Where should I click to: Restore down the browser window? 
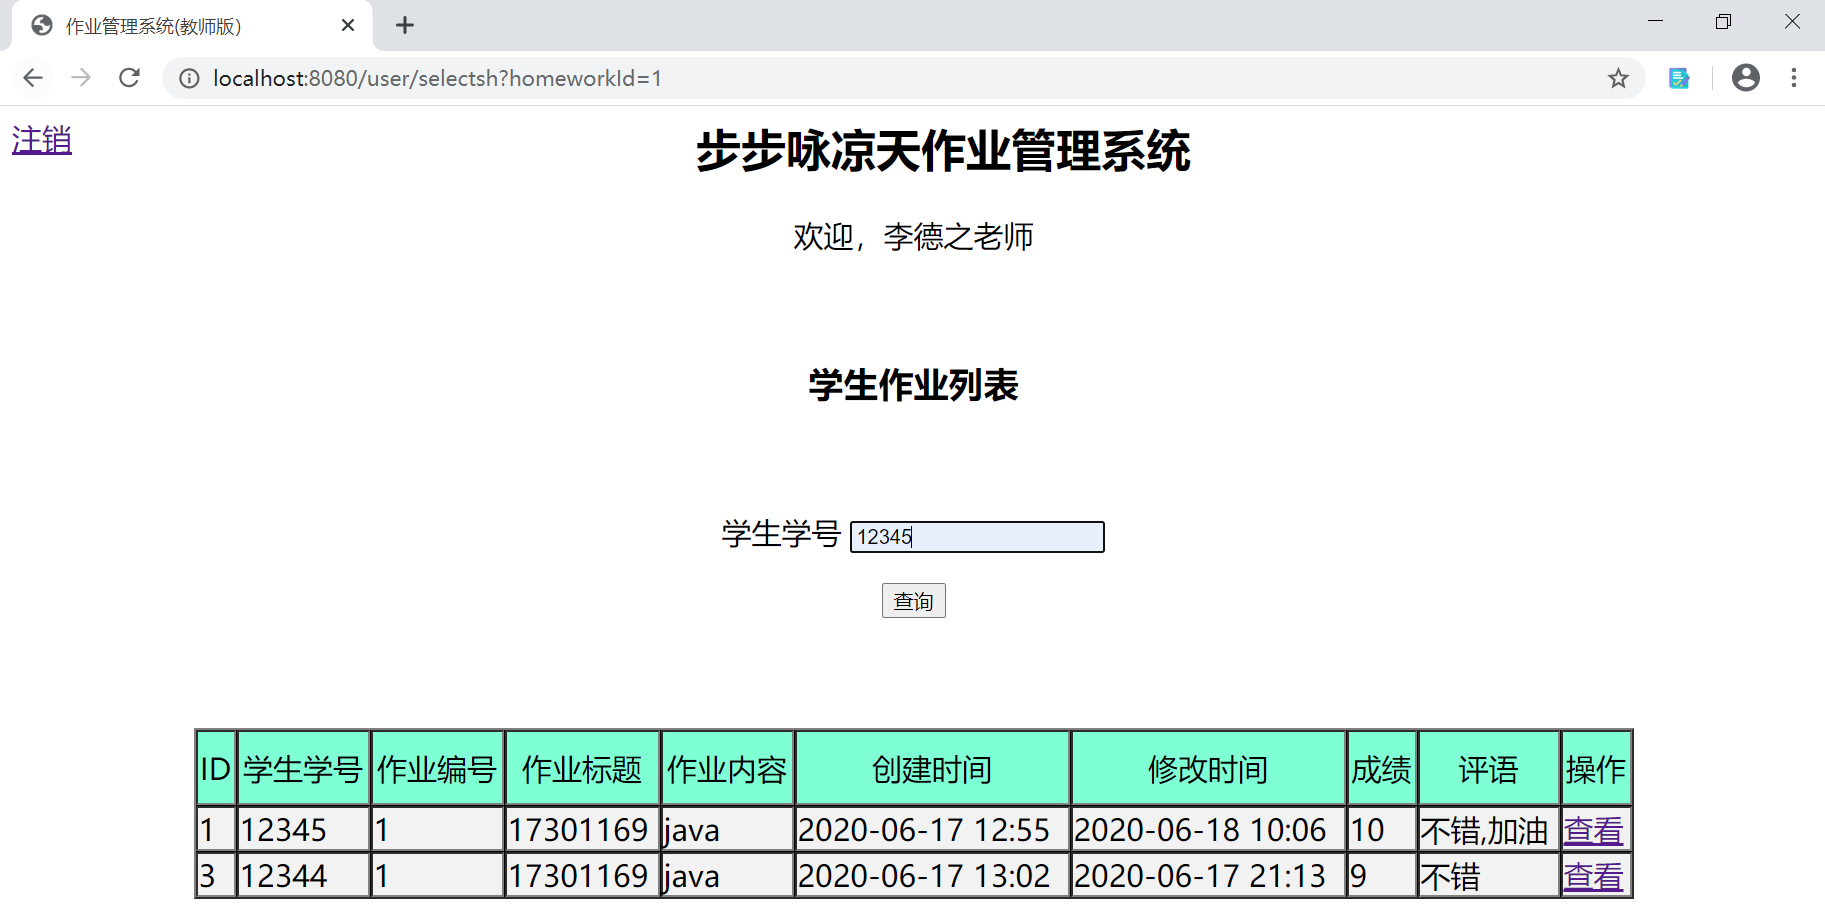pos(1723,22)
